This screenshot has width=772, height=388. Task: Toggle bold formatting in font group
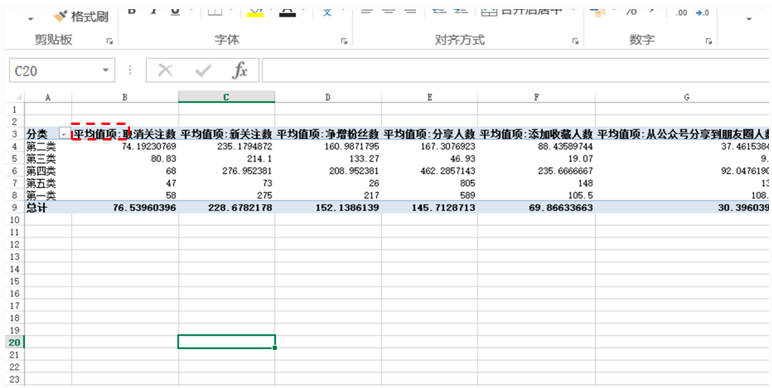pos(132,11)
